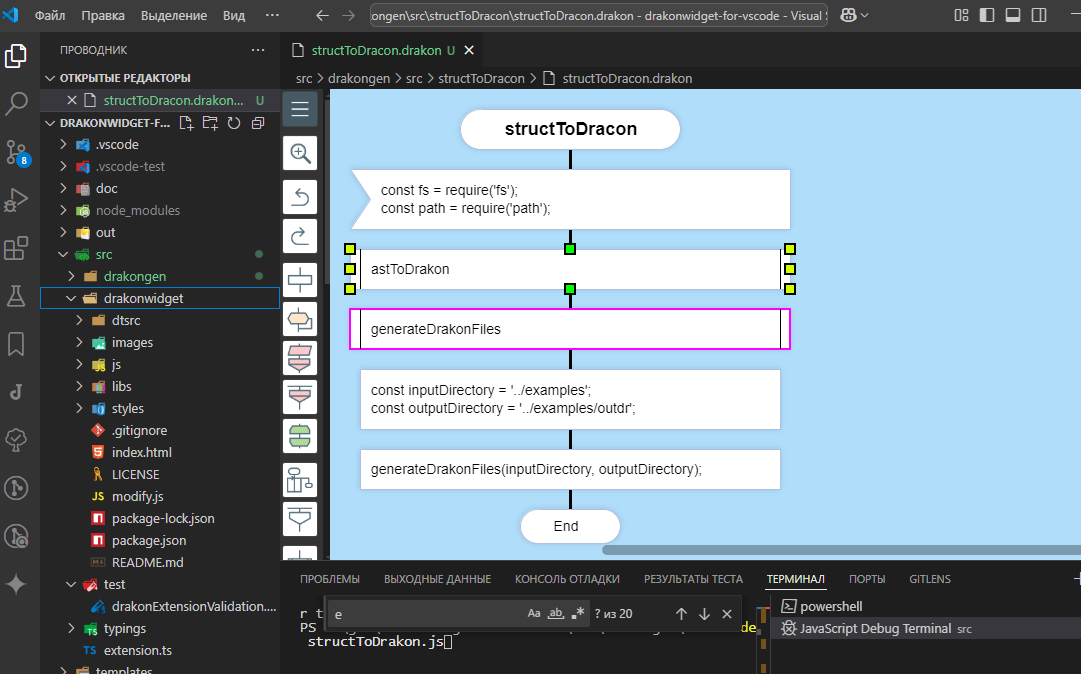Refresh the explorer file tree

pyautogui.click(x=234, y=123)
